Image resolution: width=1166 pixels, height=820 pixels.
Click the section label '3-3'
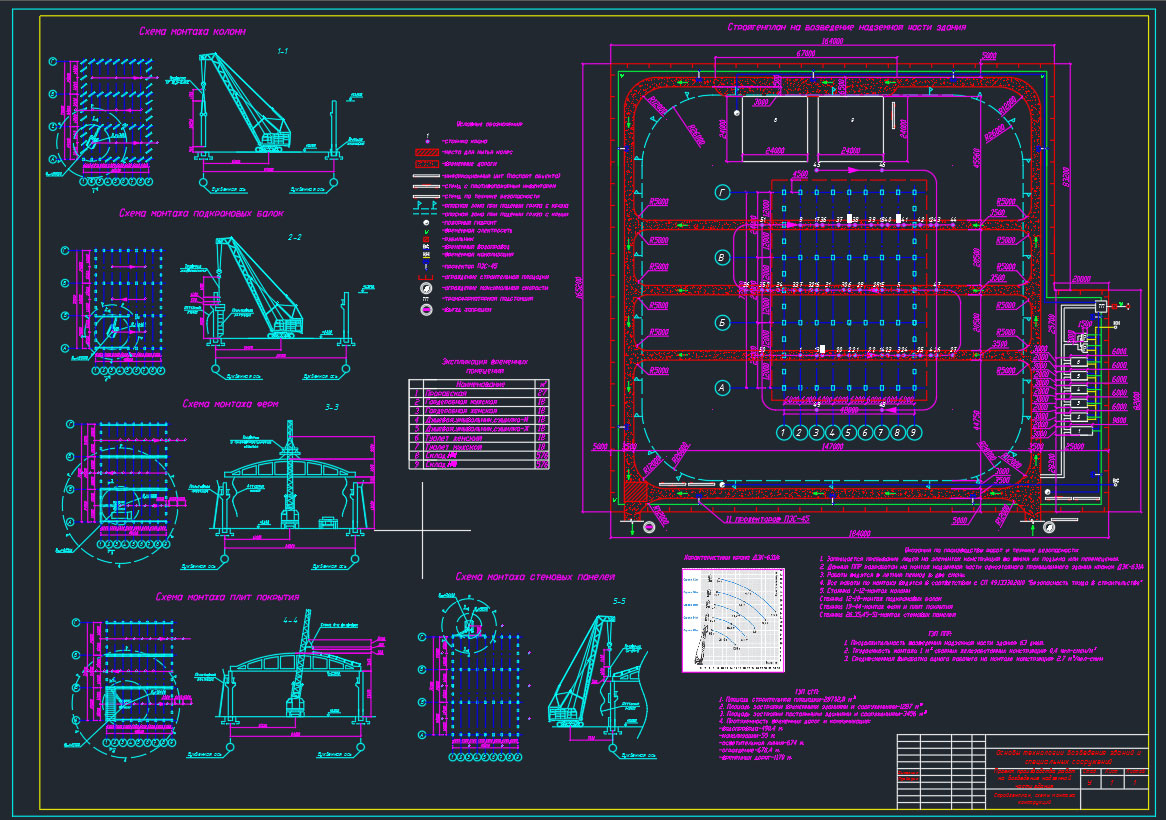click(332, 407)
